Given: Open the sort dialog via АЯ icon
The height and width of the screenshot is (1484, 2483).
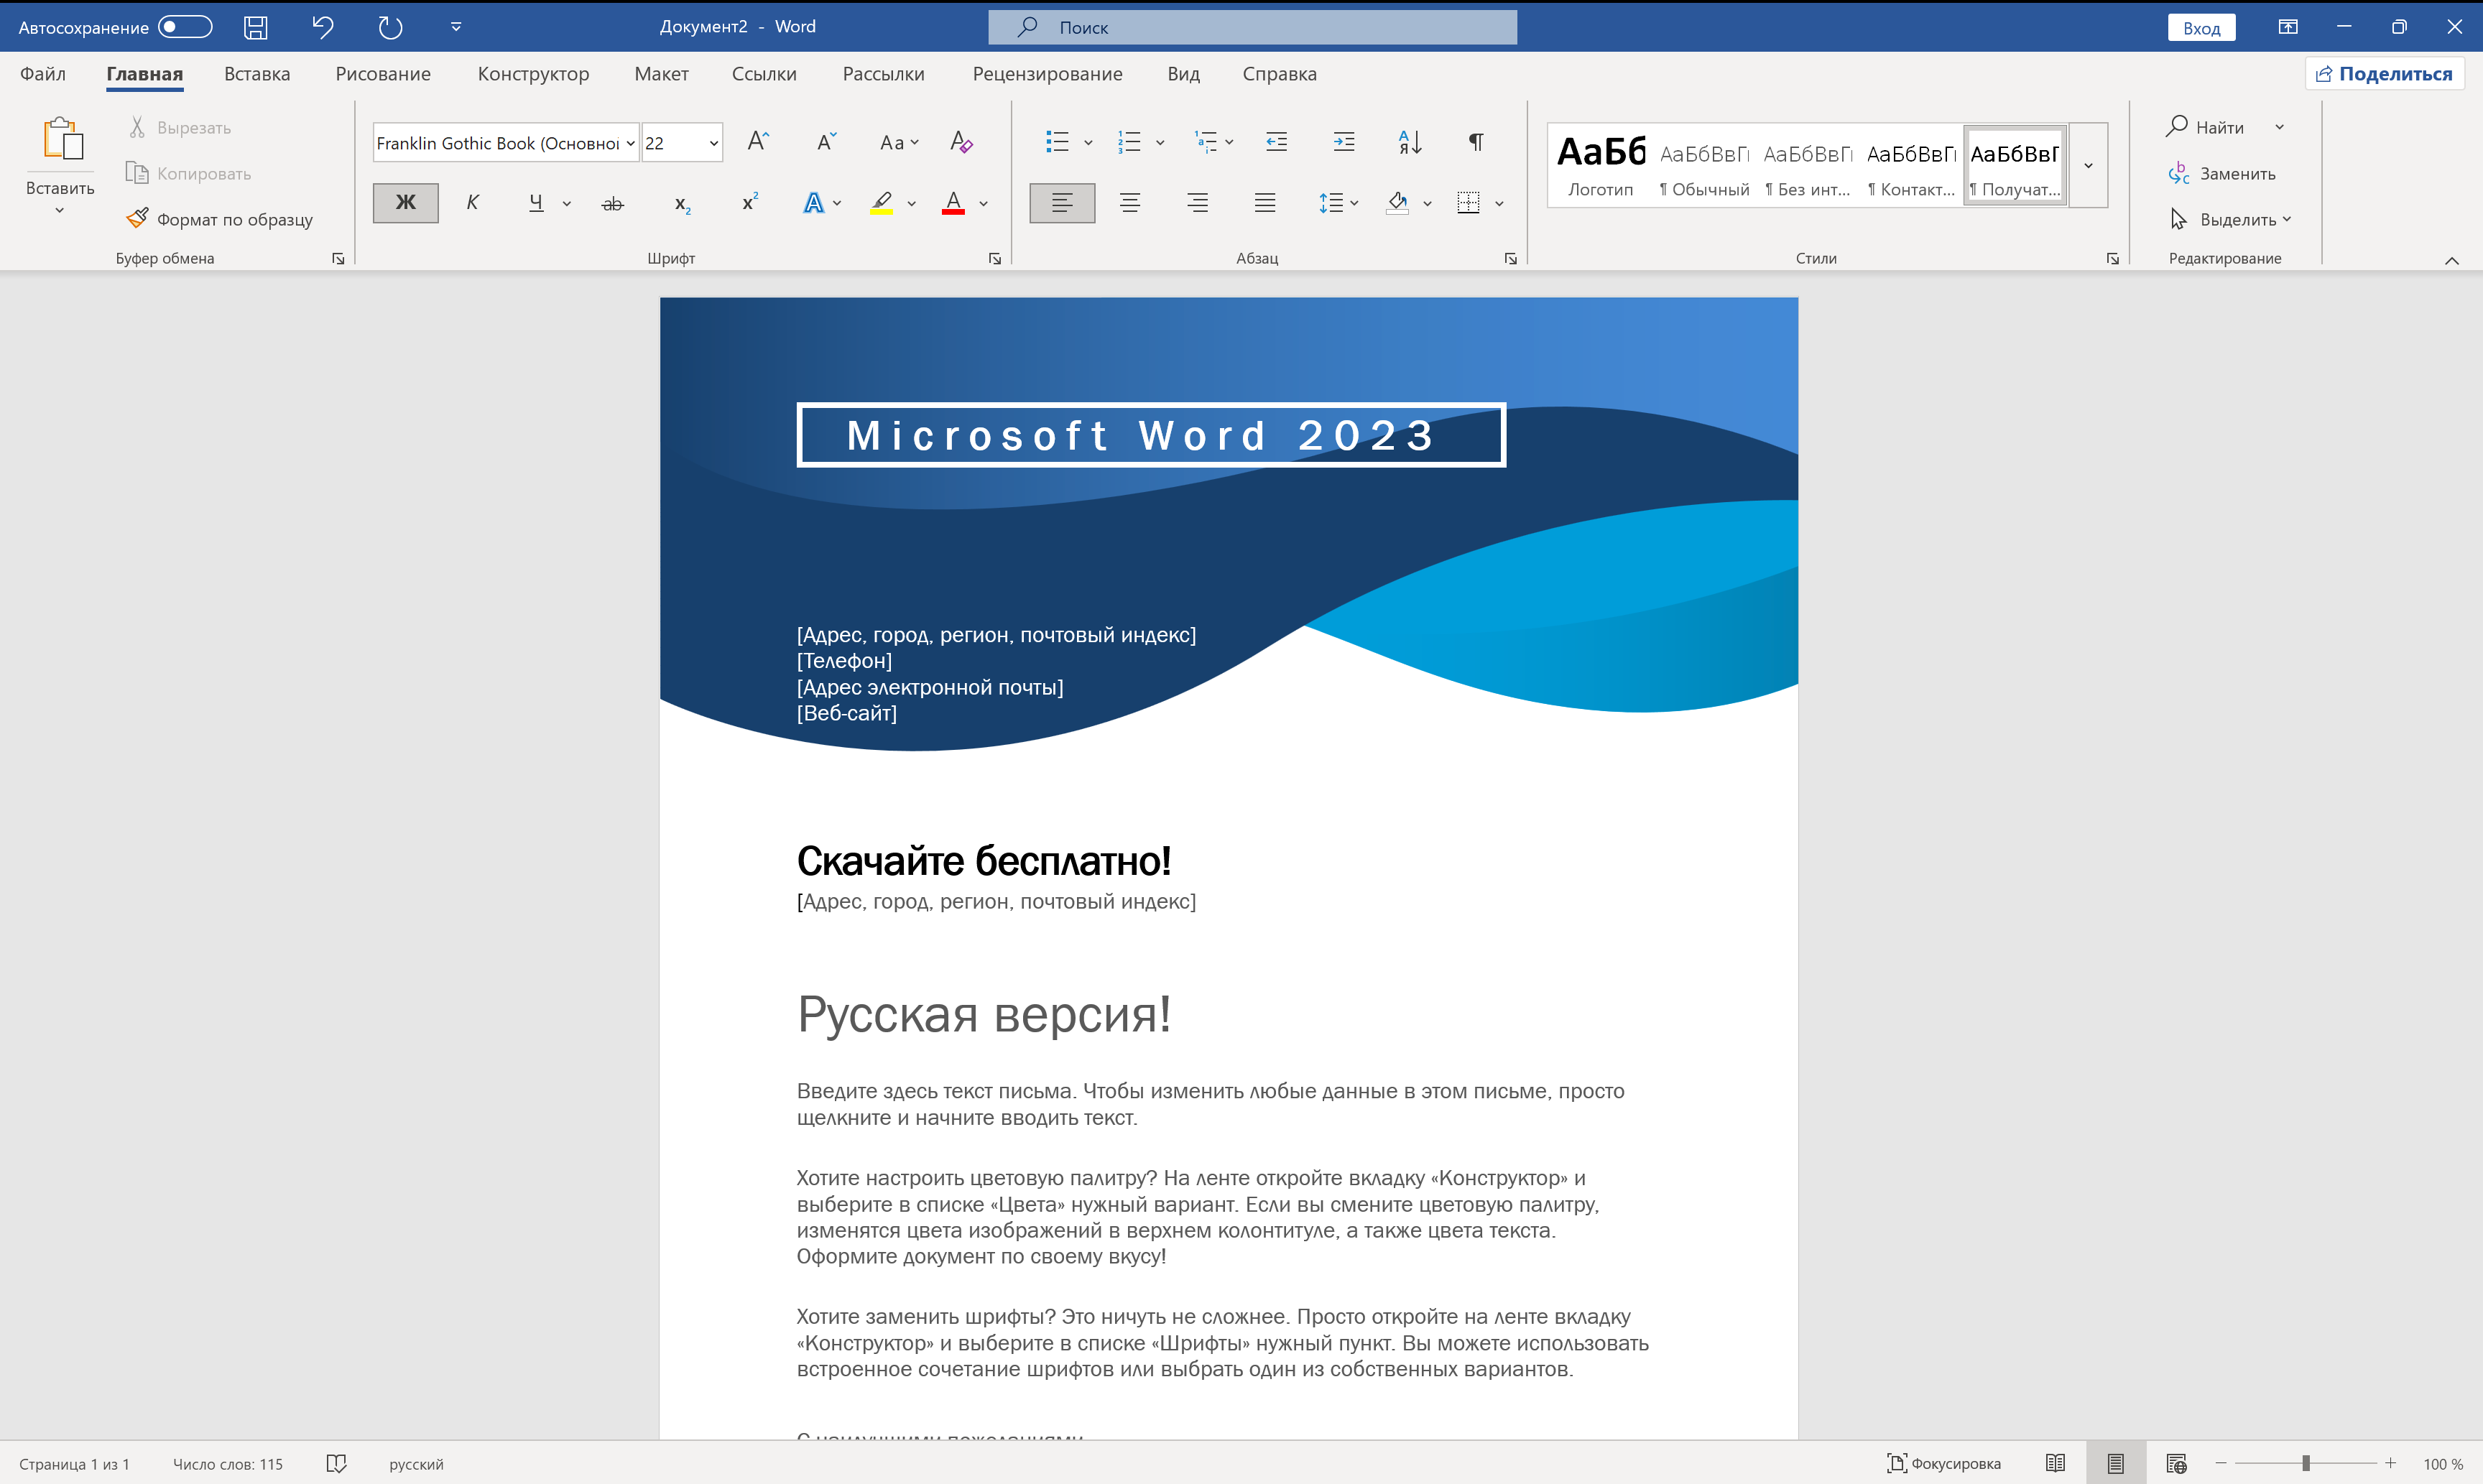Looking at the screenshot, I should coord(1409,141).
